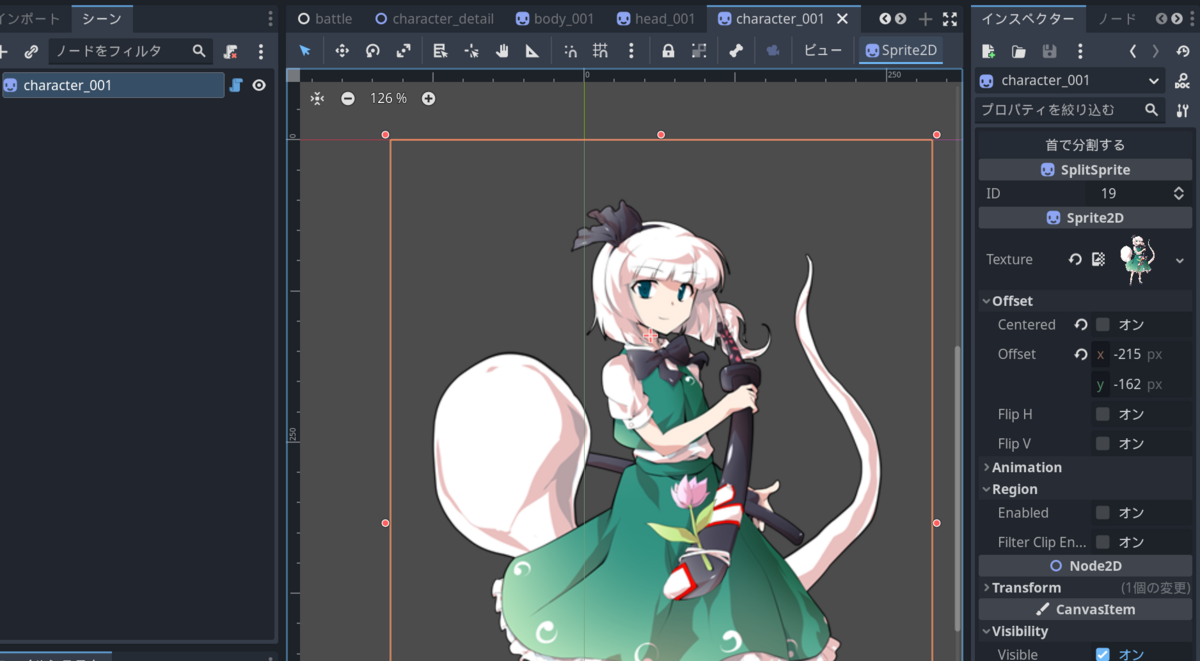Open documentation with DOC icon
This screenshot has width=1200, height=661.
(x=1183, y=81)
